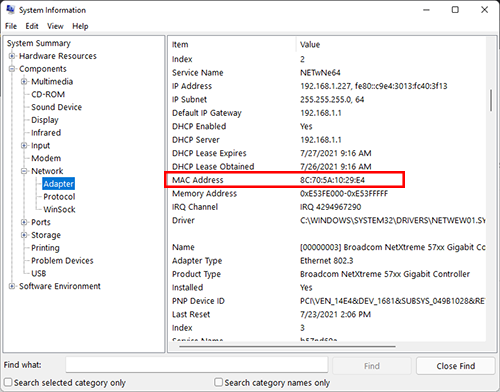Select the DHCP Lease Expires row
This screenshot has height=392, width=500.
coord(327,153)
